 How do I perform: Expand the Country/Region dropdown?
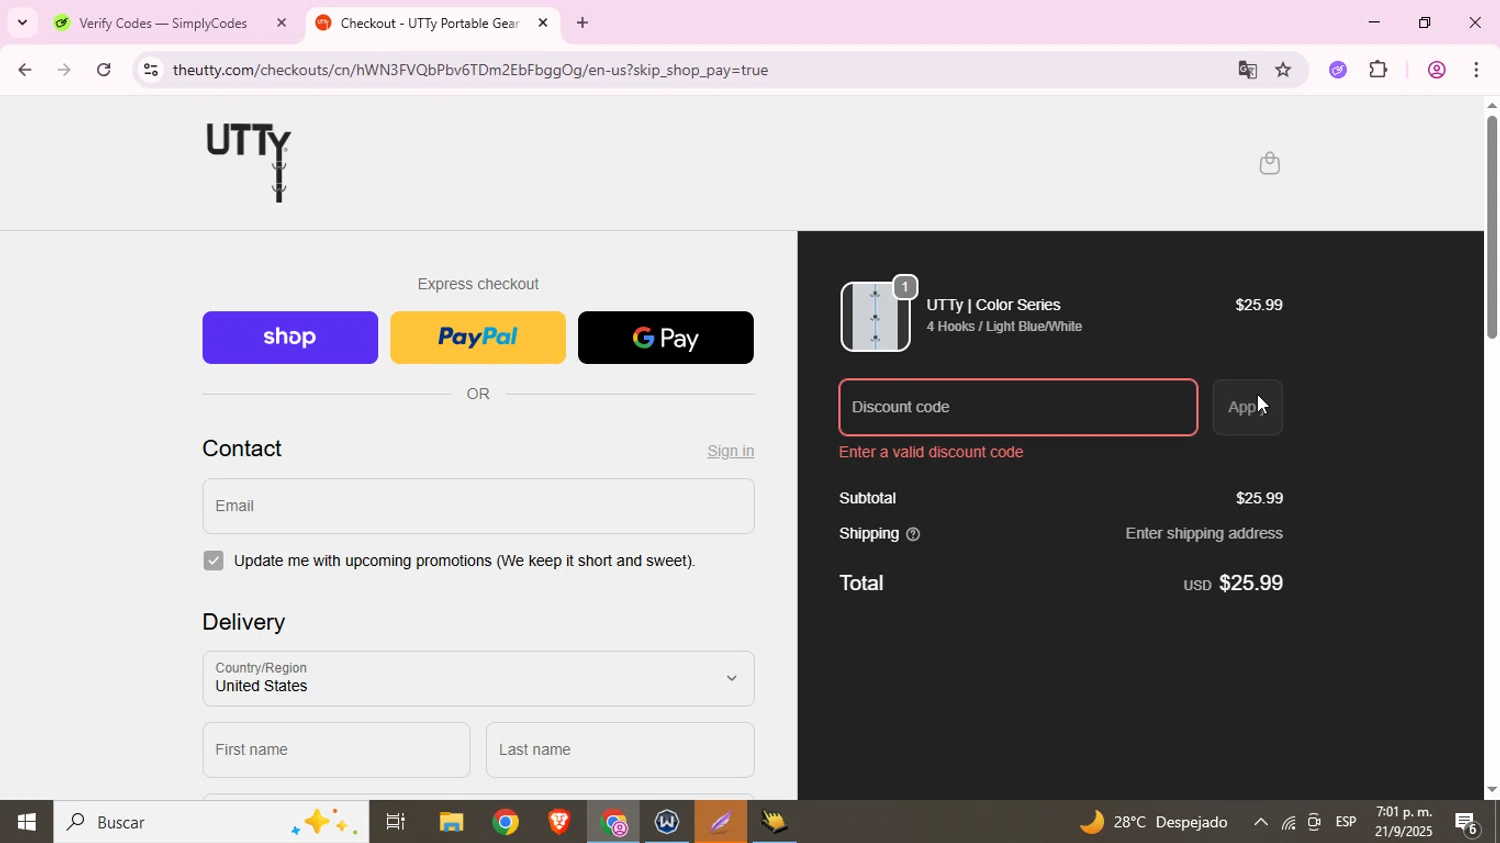pyautogui.click(x=478, y=679)
